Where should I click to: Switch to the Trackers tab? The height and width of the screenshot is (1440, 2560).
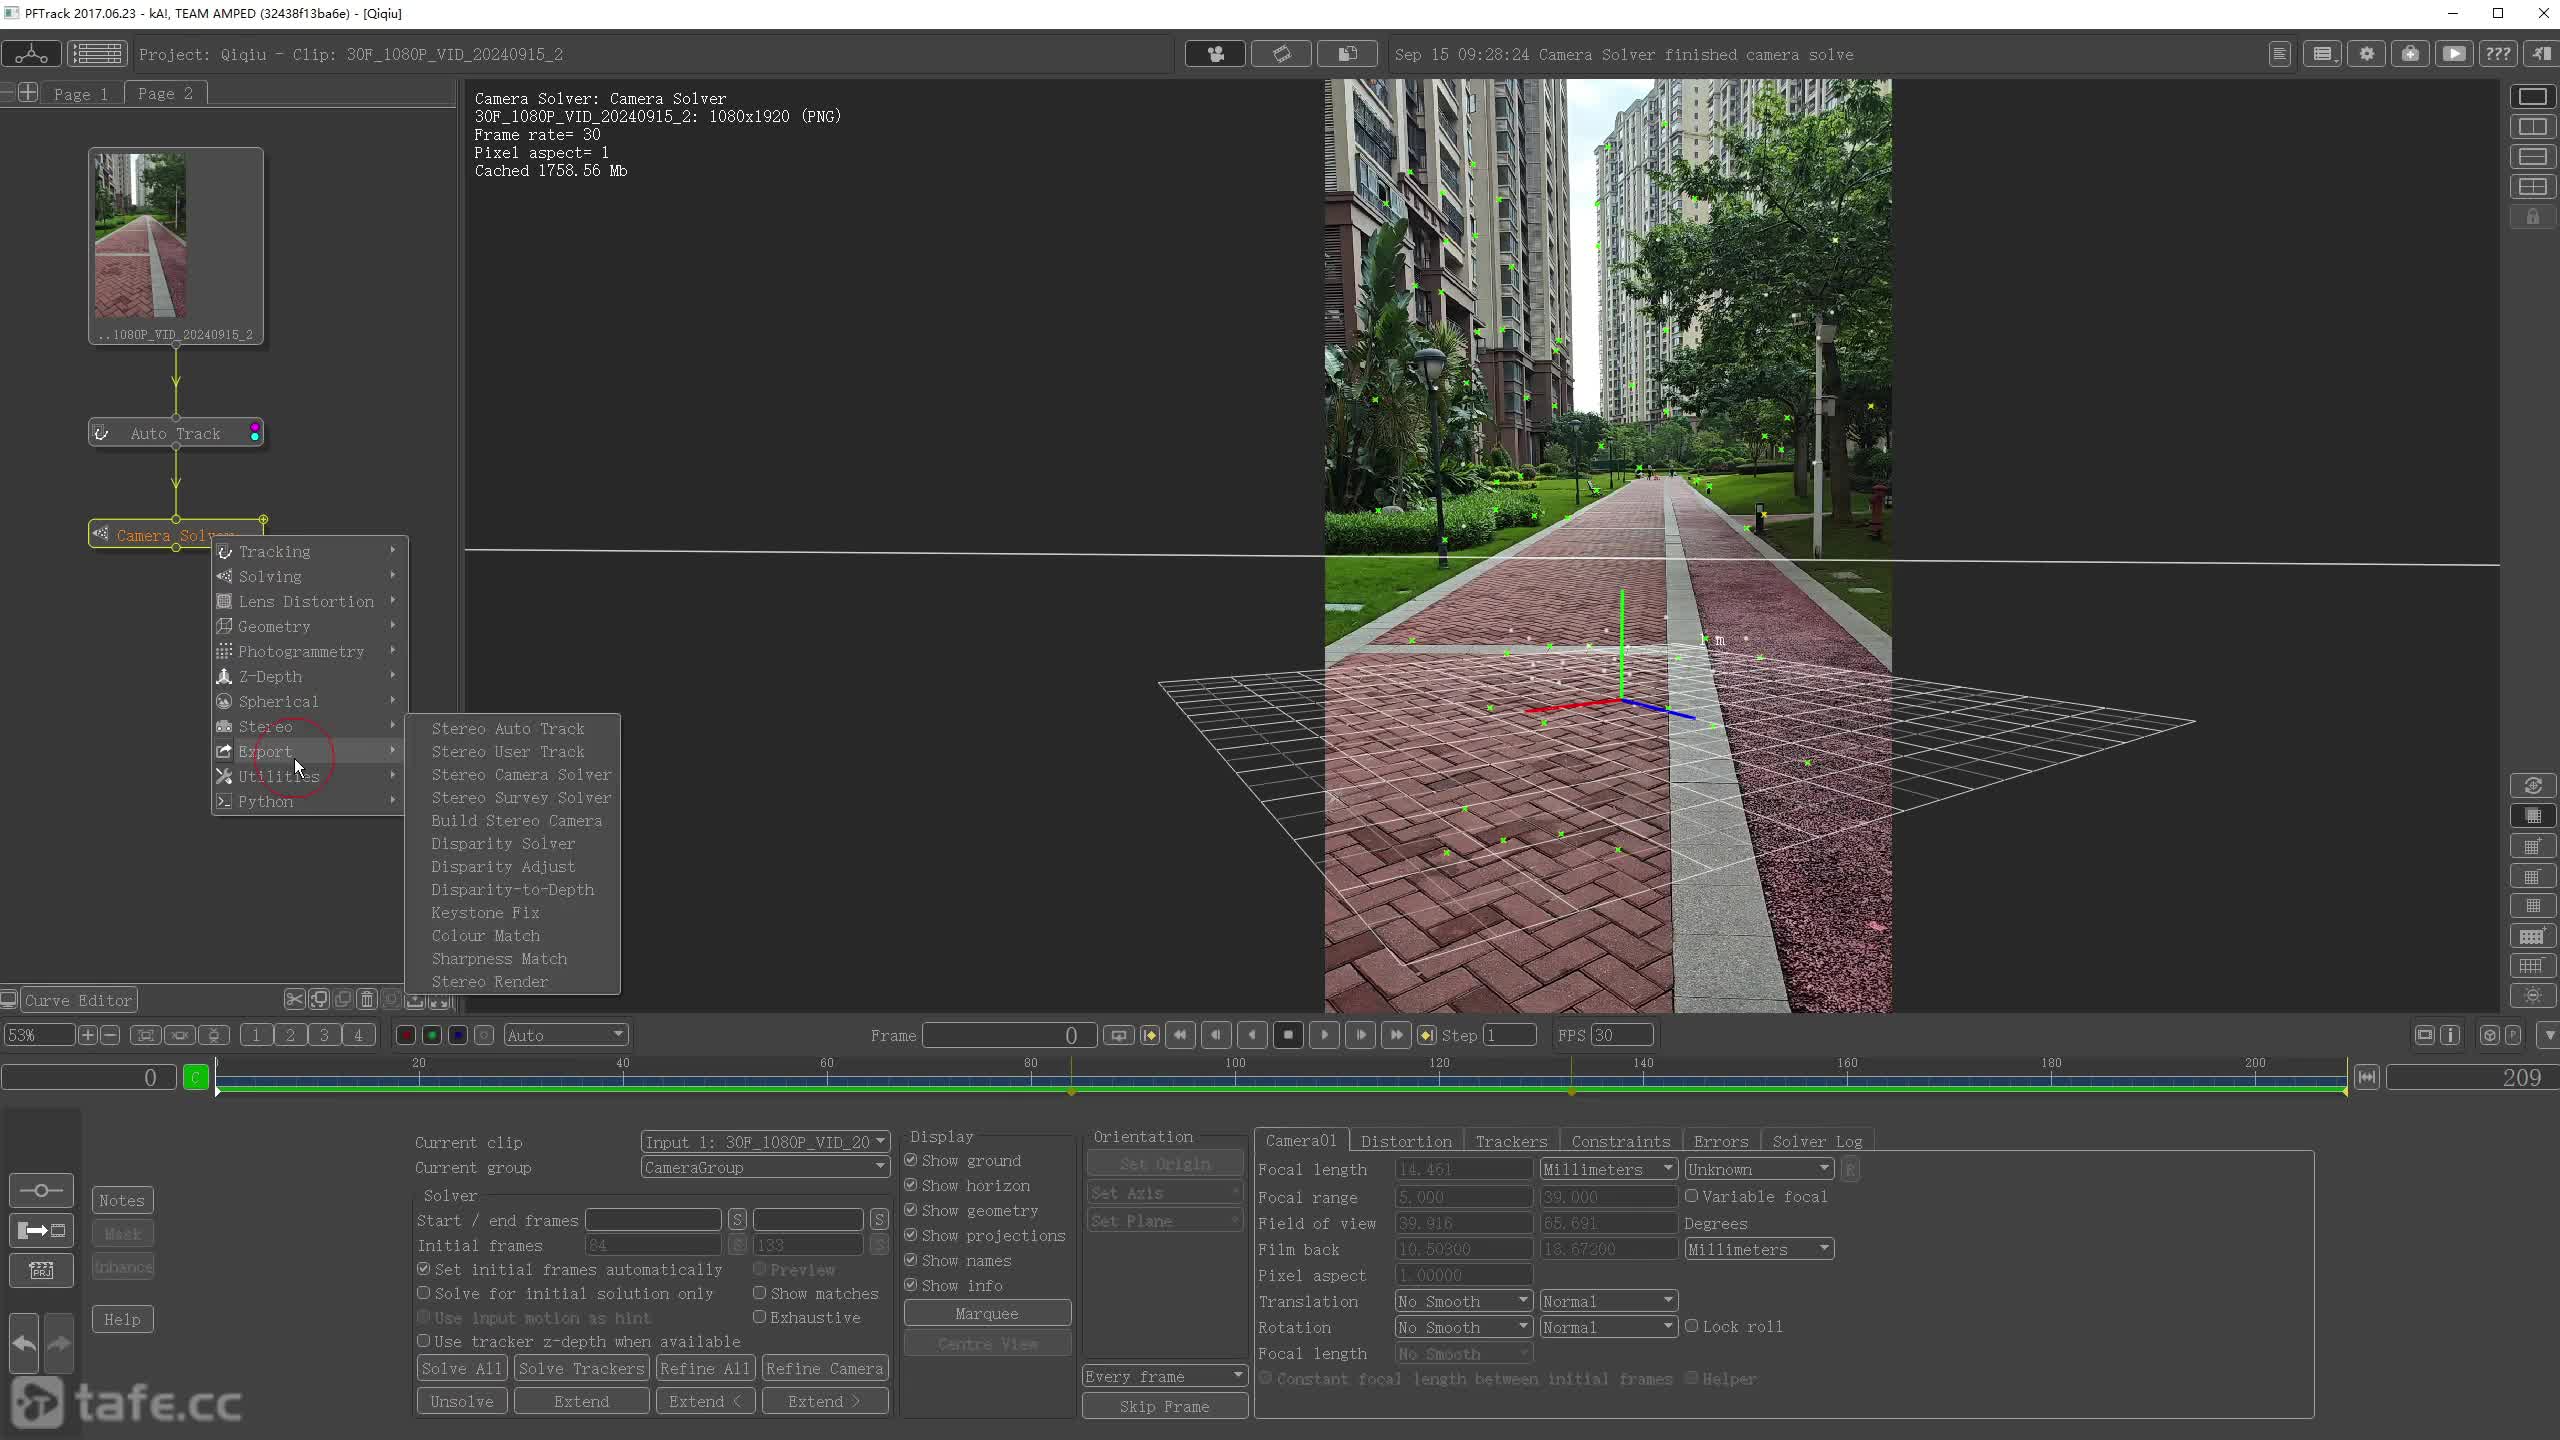coord(1511,1141)
